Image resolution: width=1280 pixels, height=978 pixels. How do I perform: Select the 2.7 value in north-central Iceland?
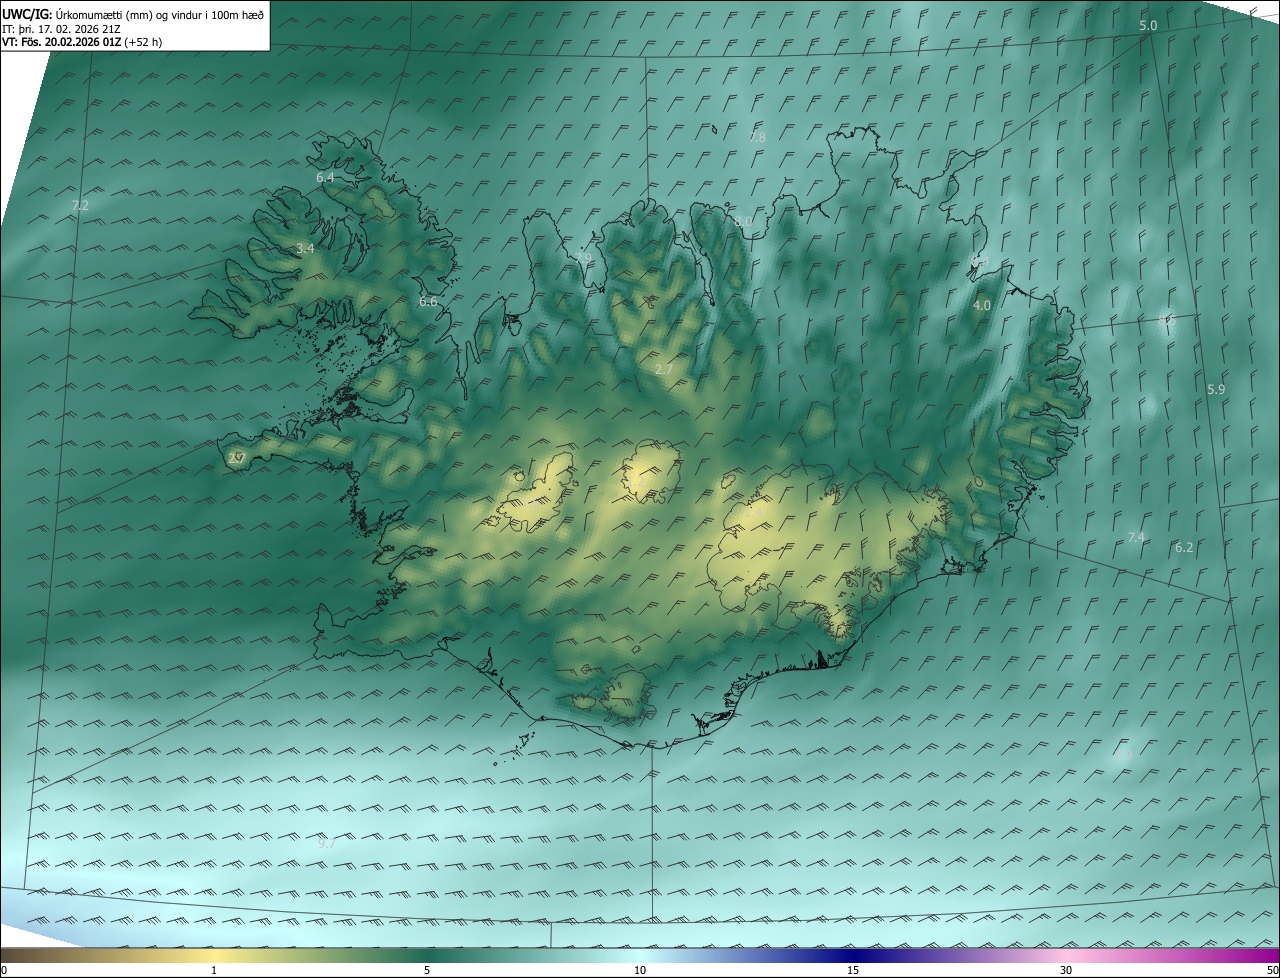tap(663, 370)
